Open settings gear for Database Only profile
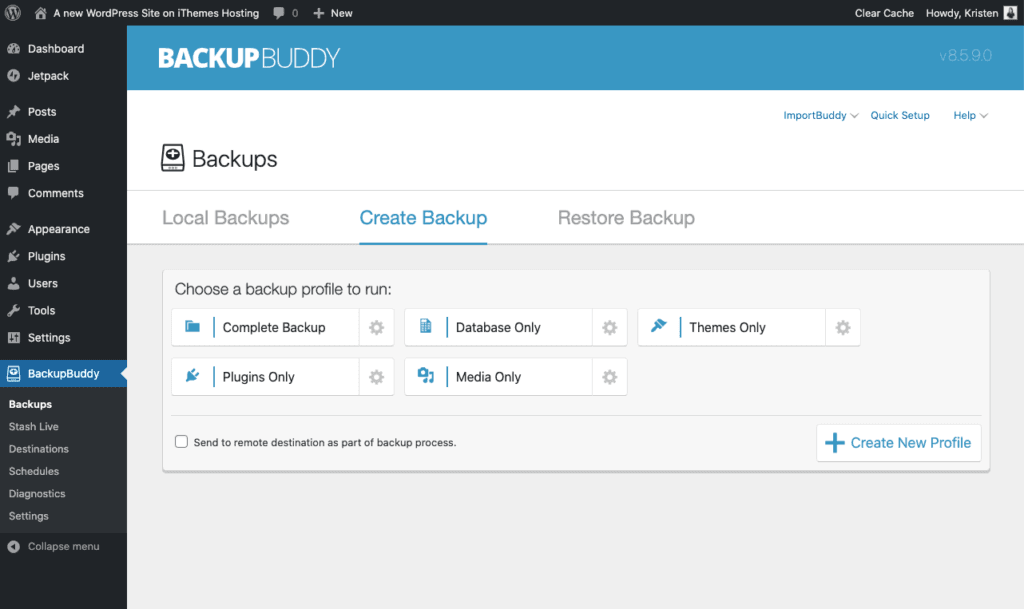Screen dimensions: 1024x609 [x=609, y=327]
